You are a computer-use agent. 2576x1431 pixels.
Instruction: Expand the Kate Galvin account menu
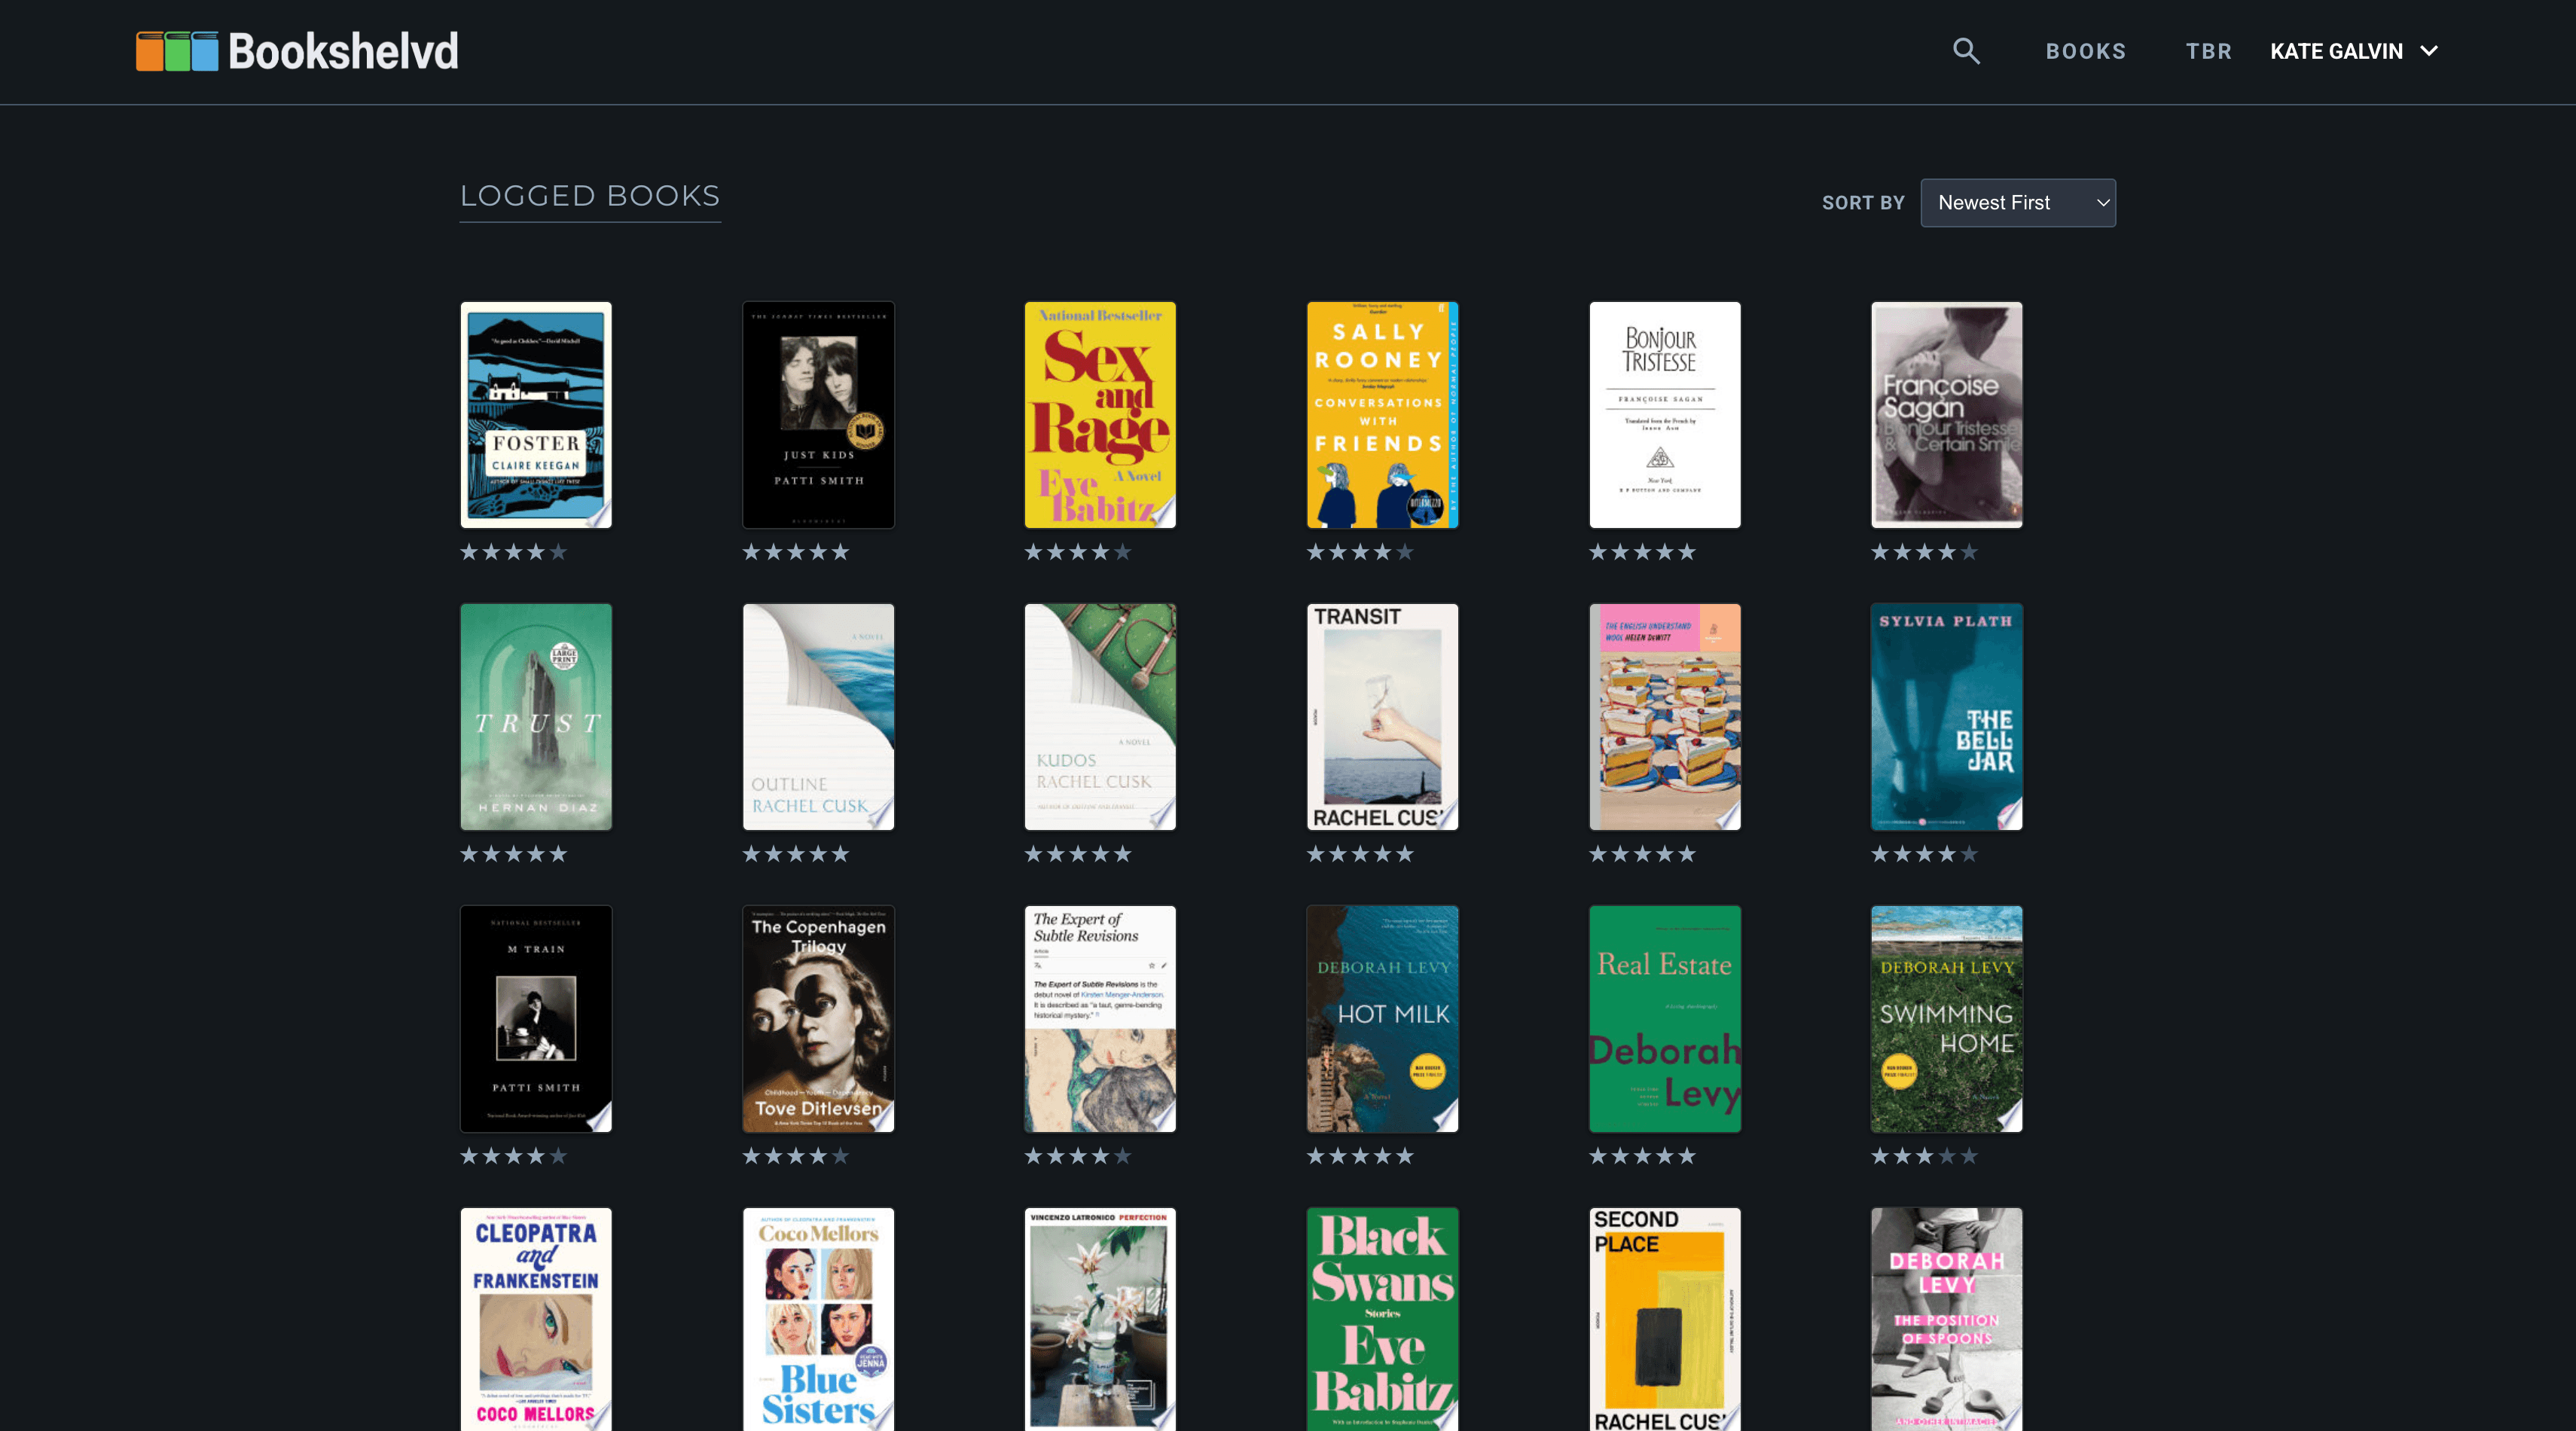(2354, 51)
